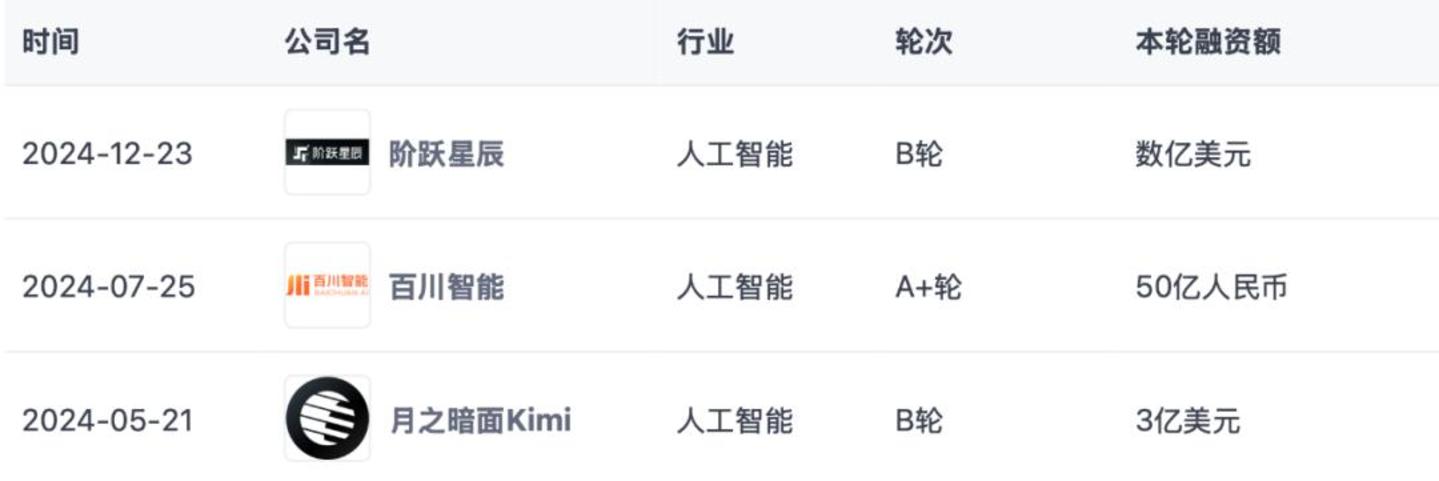Image resolution: width=1439 pixels, height=481 pixels.
Task: Click the 轮次 column header
Action: tap(923, 42)
